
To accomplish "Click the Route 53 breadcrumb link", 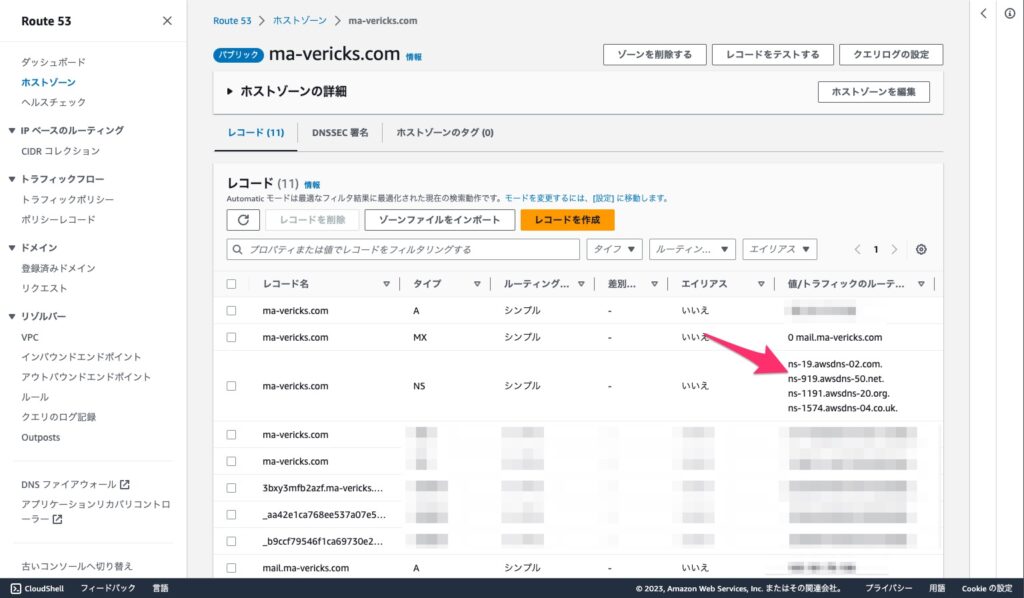I will 232,21.
